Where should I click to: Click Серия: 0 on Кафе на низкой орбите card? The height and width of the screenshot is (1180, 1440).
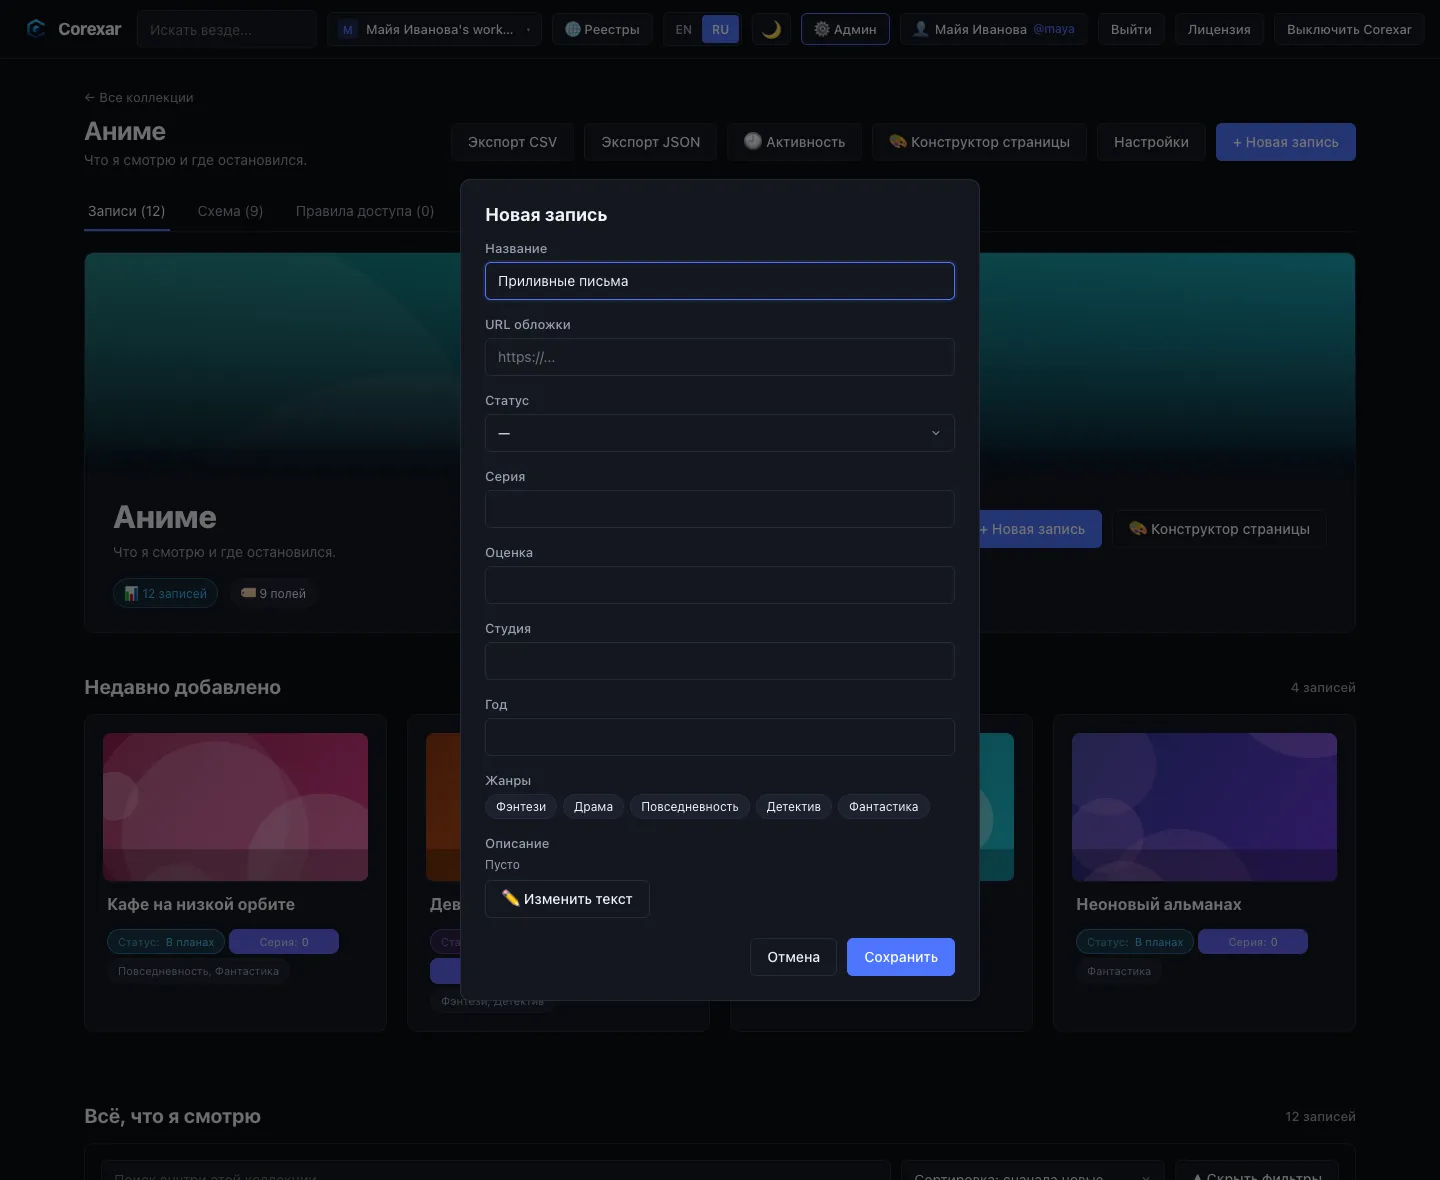pyautogui.click(x=284, y=942)
